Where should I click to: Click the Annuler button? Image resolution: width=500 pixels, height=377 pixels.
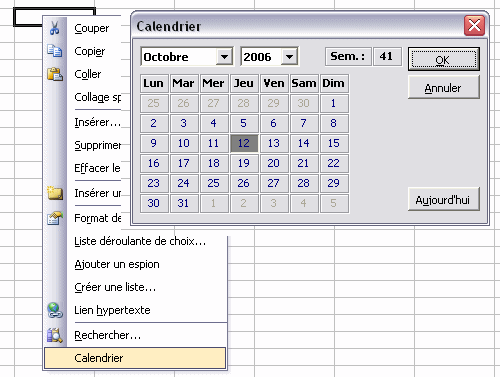(444, 87)
